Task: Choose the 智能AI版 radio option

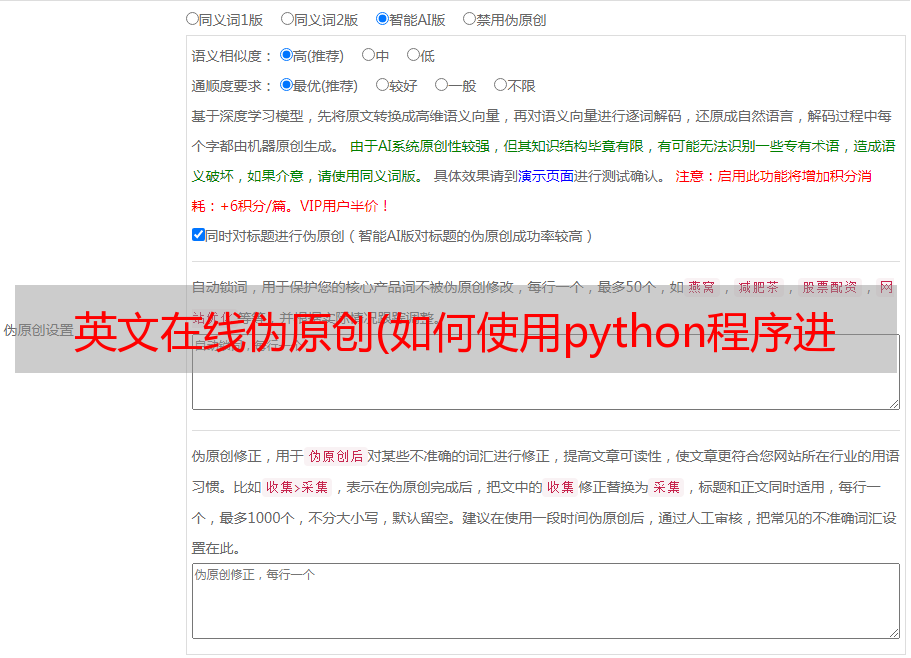Action: pos(382,19)
